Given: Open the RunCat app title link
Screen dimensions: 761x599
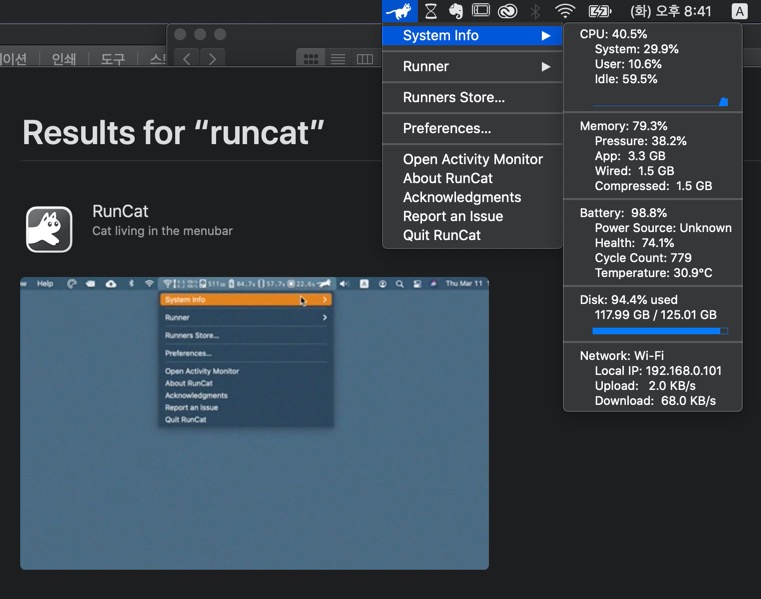Looking at the screenshot, I should [x=120, y=211].
